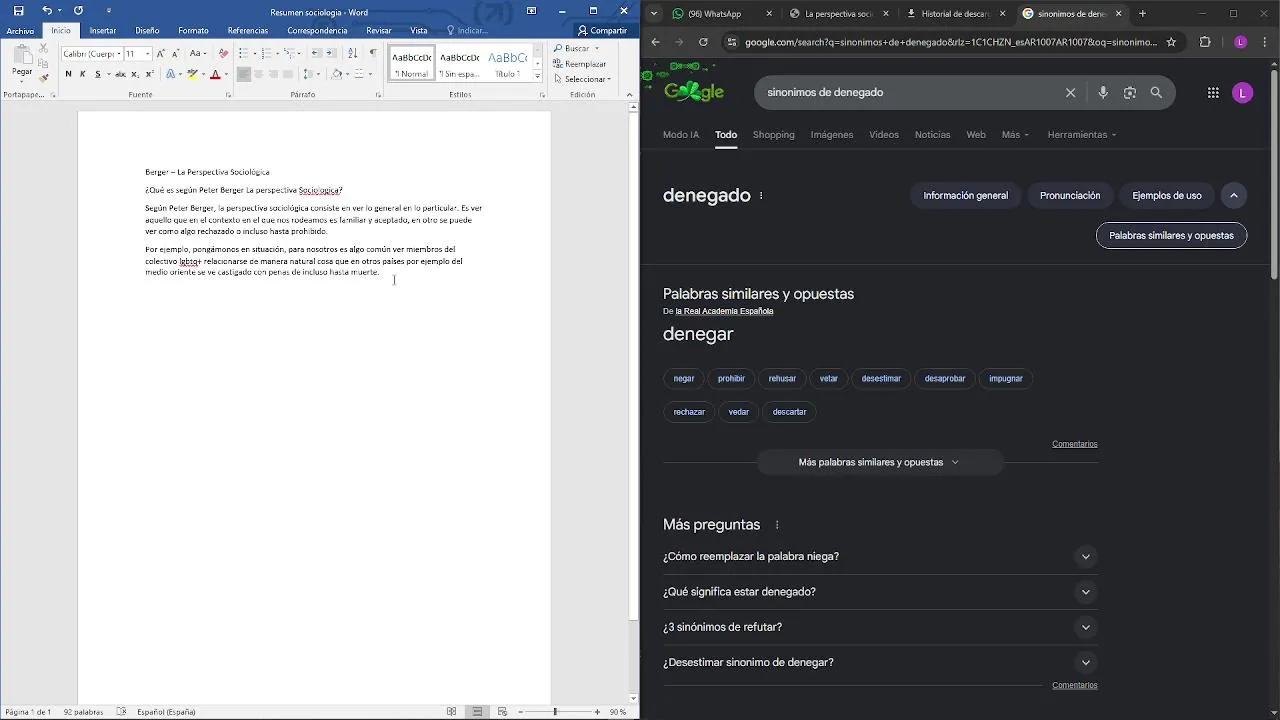Apply superscript formatting

pyautogui.click(x=149, y=74)
